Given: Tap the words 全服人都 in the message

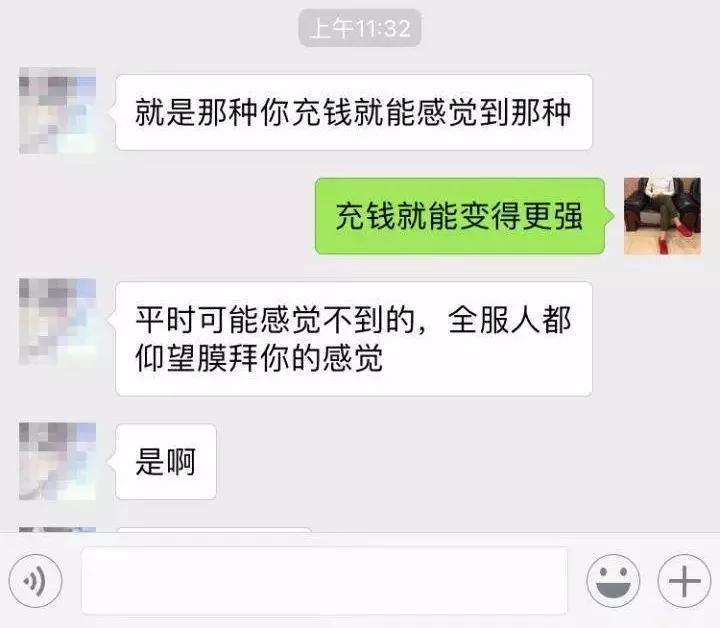Looking at the screenshot, I should [x=510, y=320].
